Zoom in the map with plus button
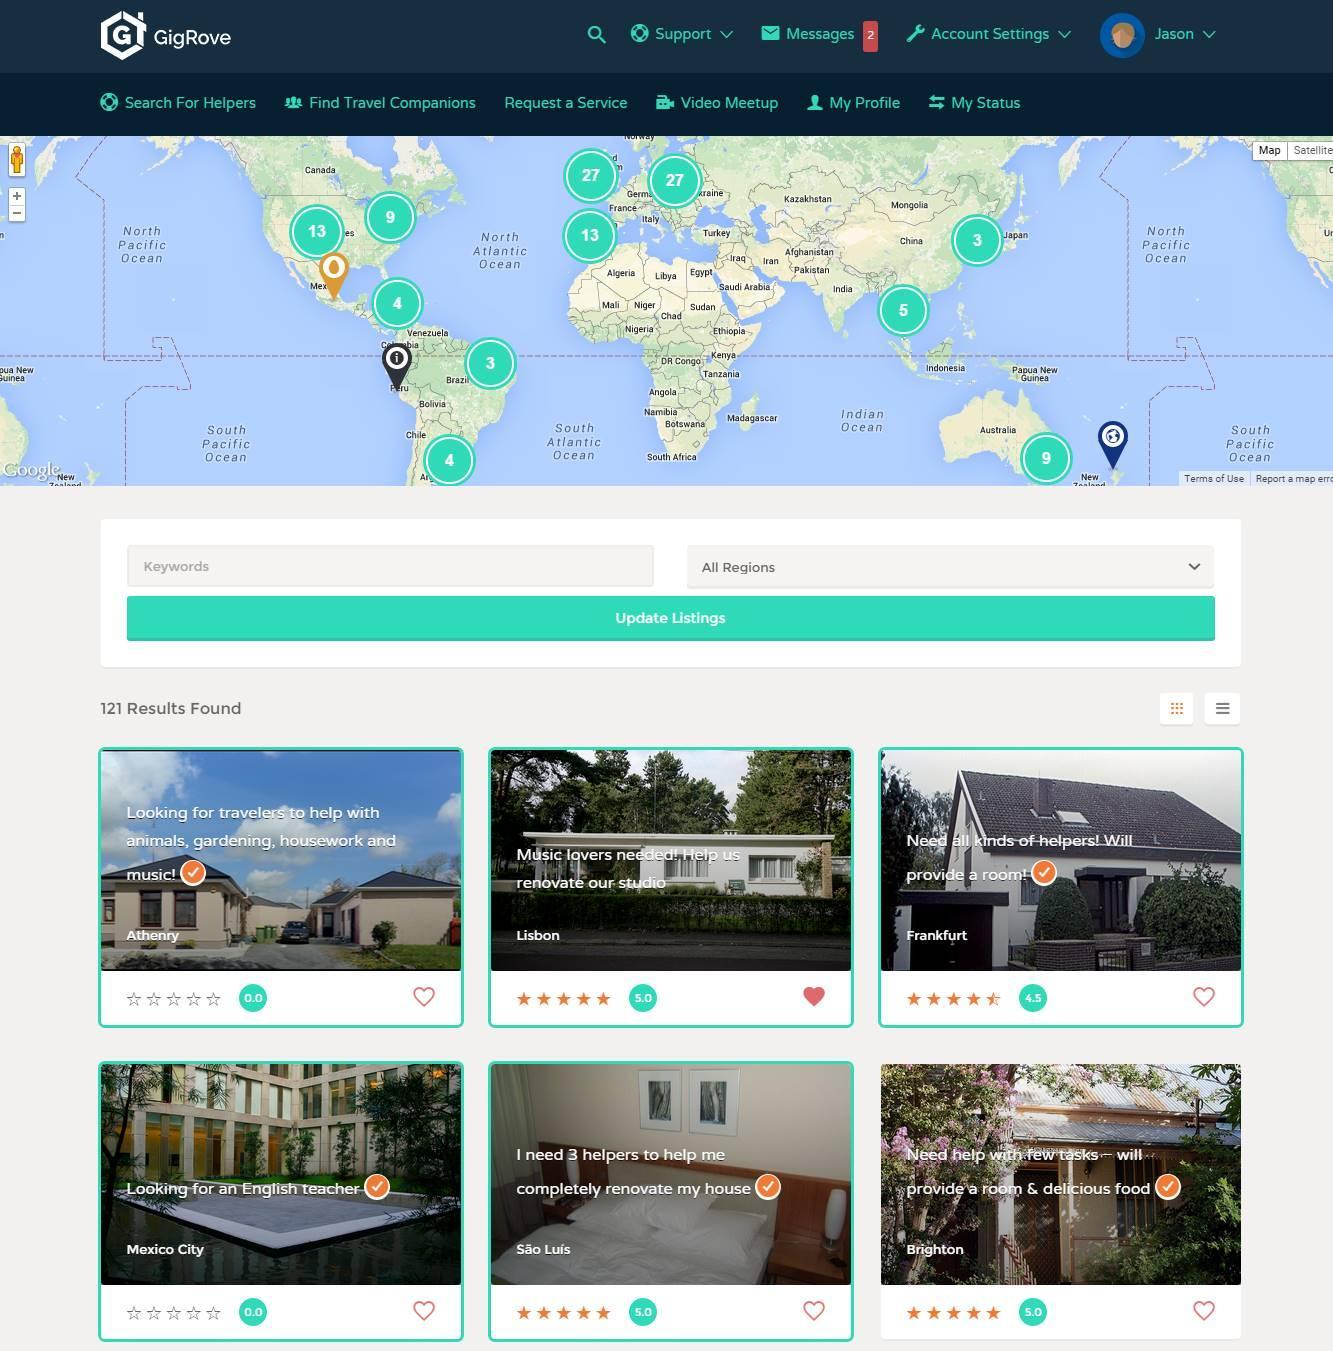Image resolution: width=1333 pixels, height=1351 pixels. tap(16, 196)
